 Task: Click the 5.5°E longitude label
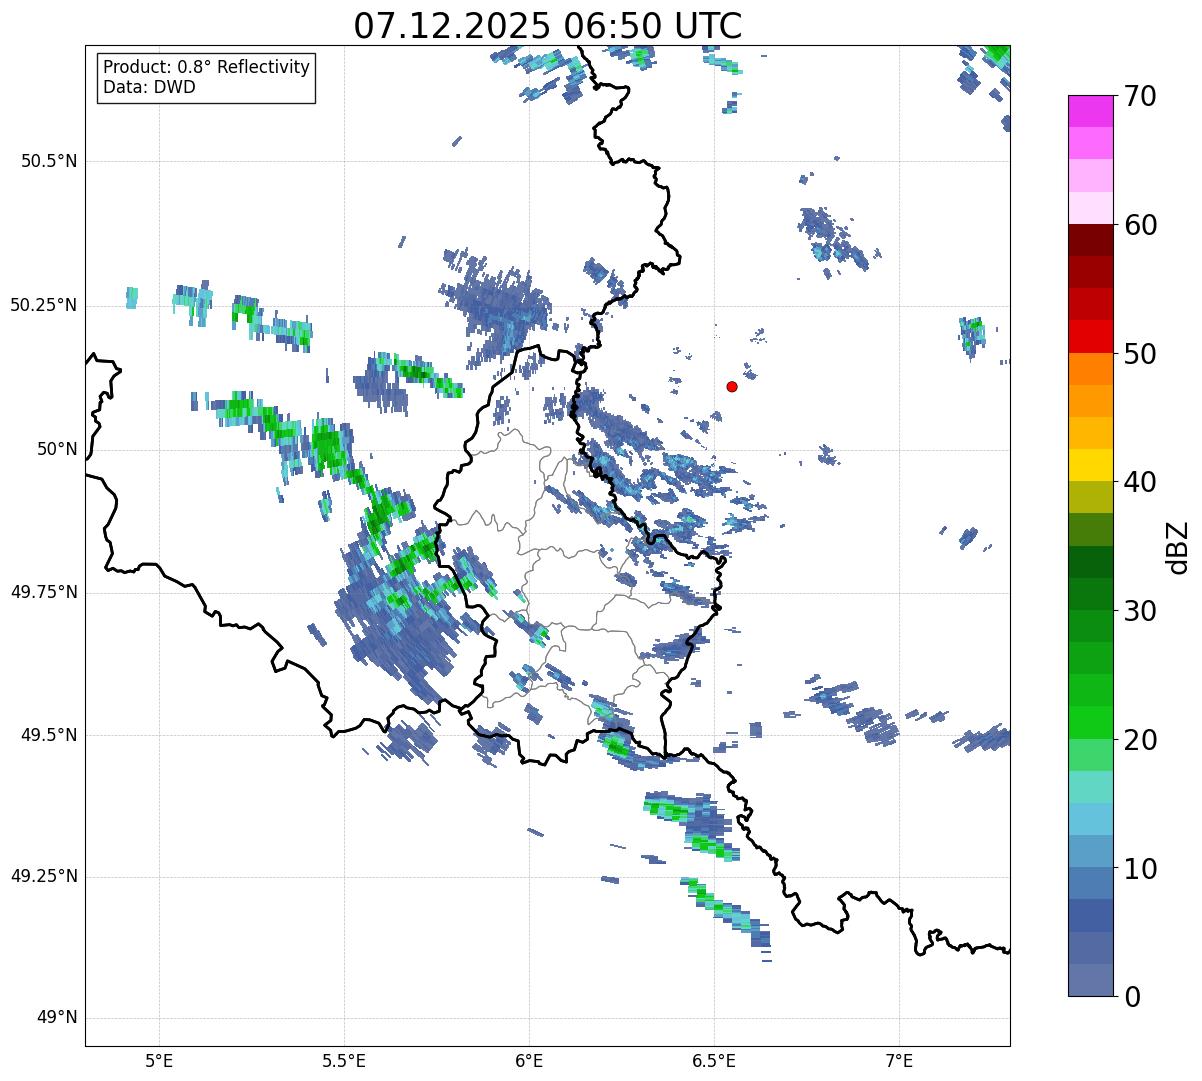click(x=344, y=1060)
